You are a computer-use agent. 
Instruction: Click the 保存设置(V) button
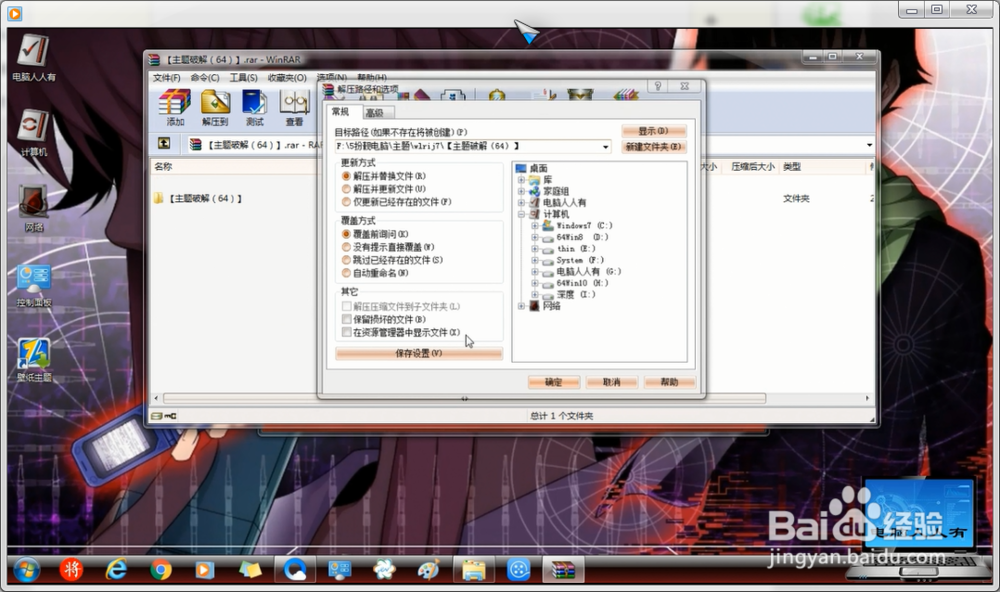tap(419, 353)
